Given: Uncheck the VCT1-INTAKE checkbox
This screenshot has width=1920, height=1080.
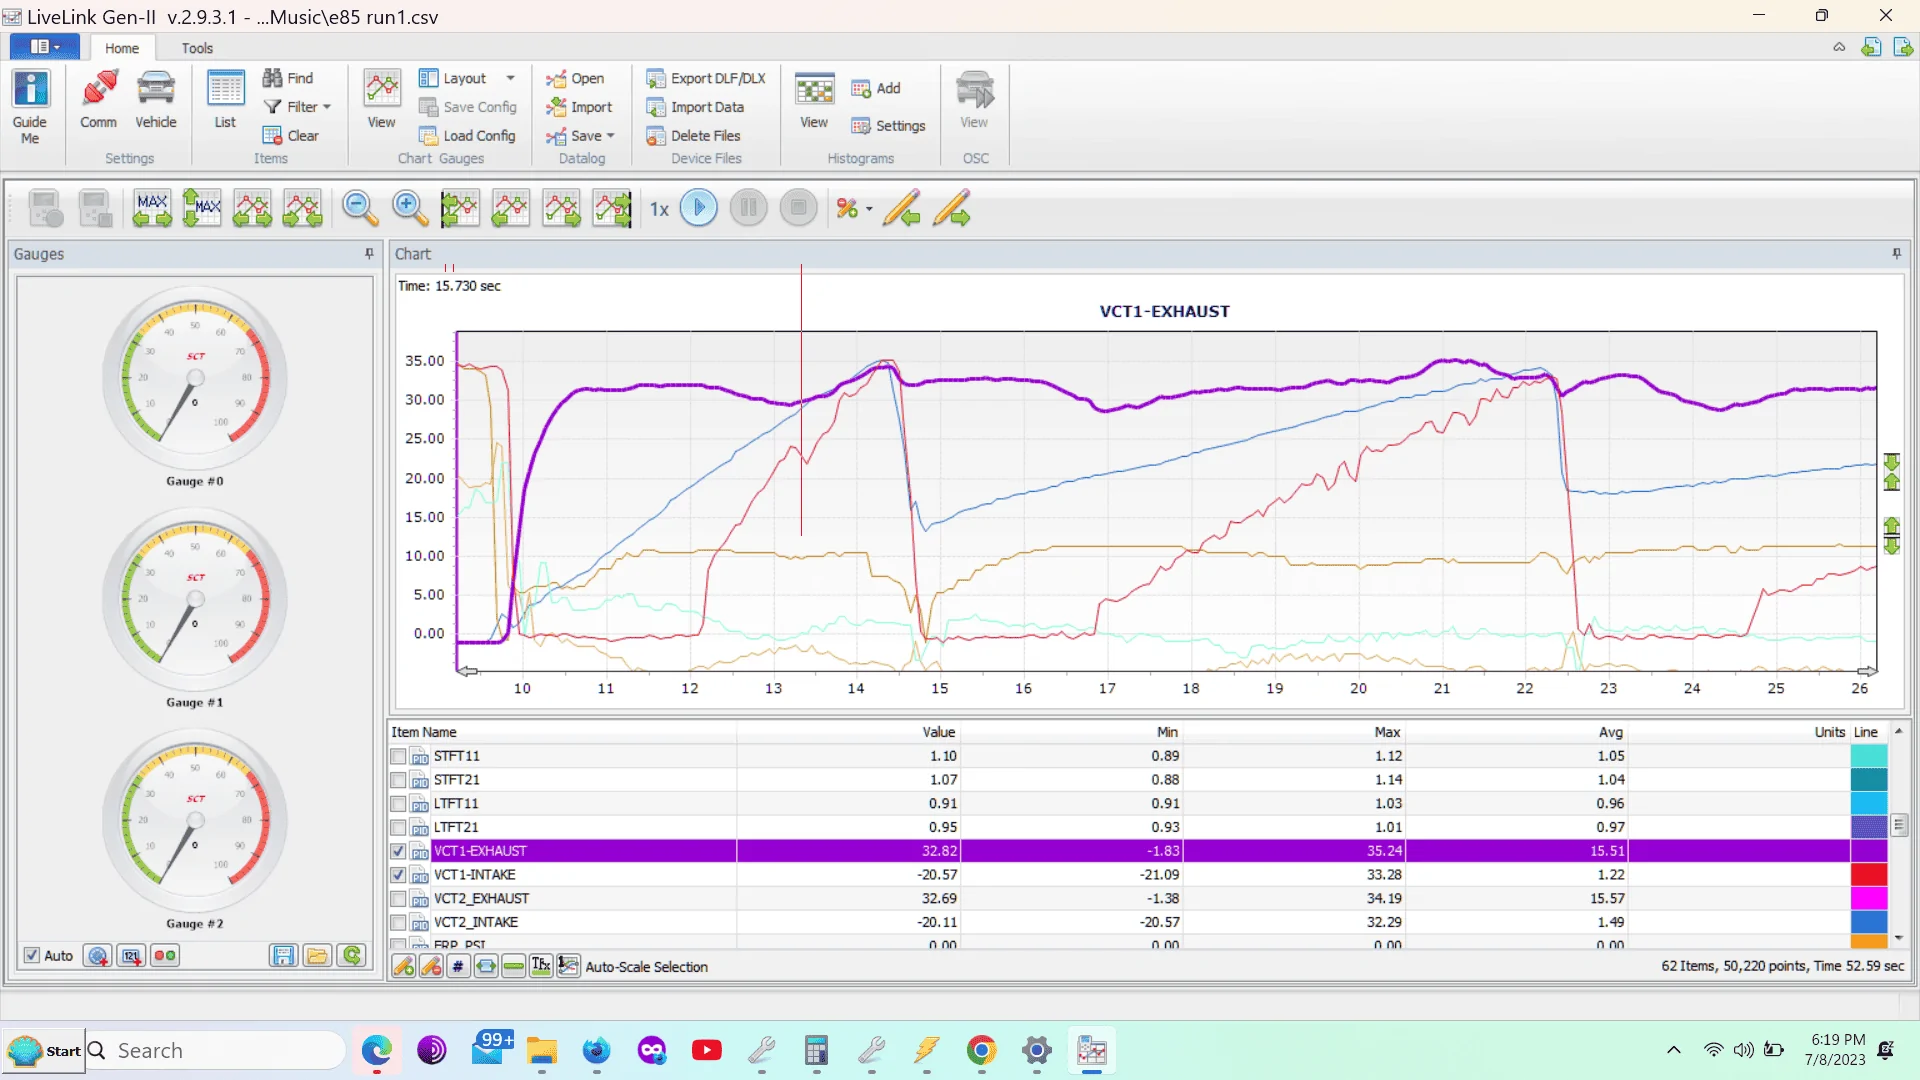Looking at the screenshot, I should (x=399, y=875).
